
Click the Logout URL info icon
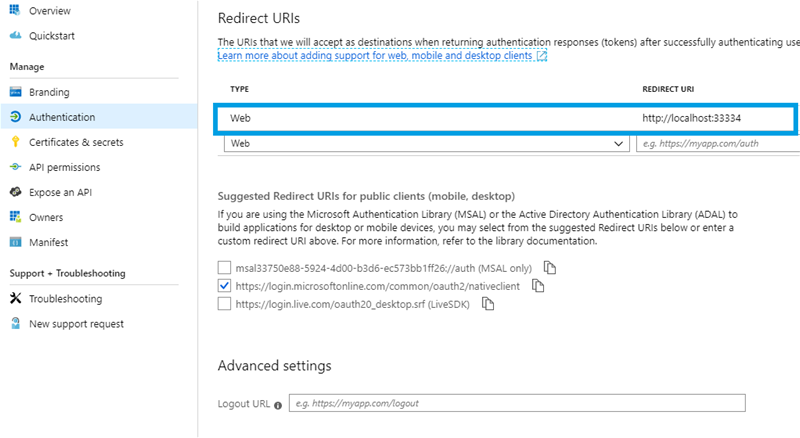277,404
